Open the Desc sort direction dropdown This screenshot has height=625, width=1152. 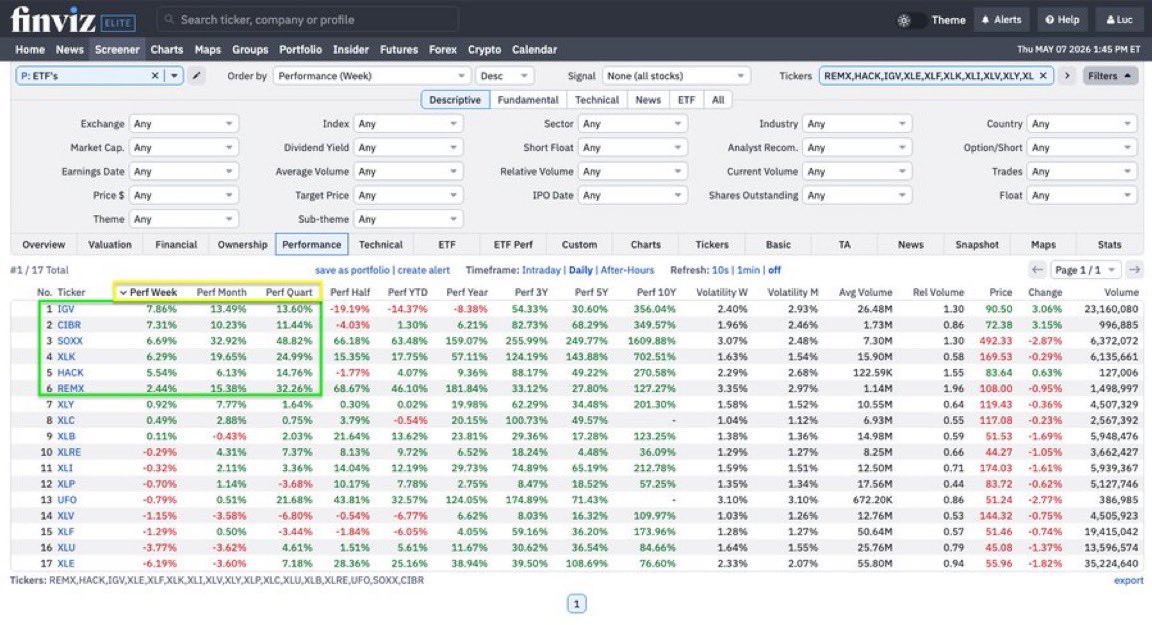[504, 76]
